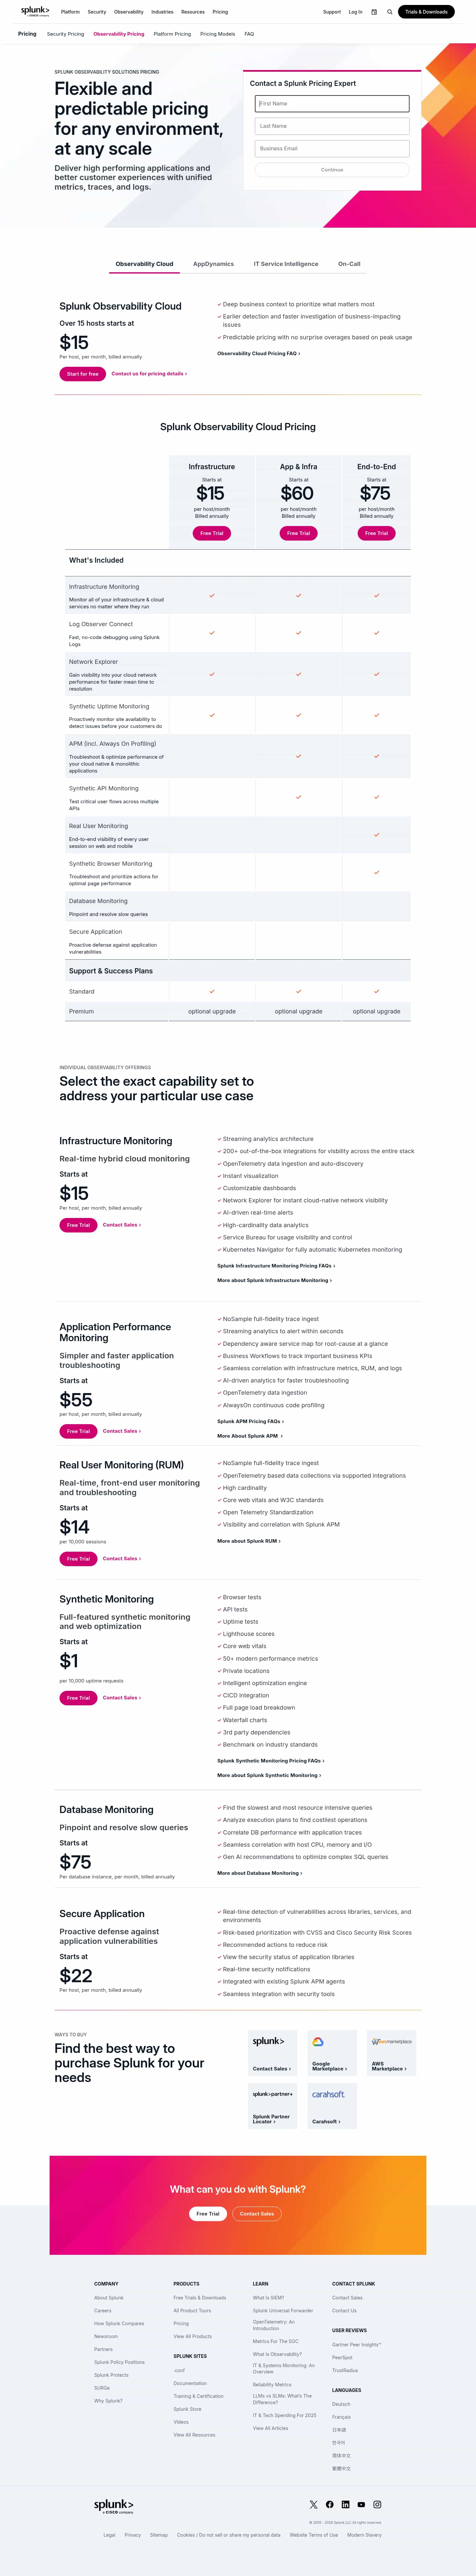Image resolution: width=476 pixels, height=2576 pixels.
Task: Expand the Platform menu in top navigation
Action: click(70, 12)
